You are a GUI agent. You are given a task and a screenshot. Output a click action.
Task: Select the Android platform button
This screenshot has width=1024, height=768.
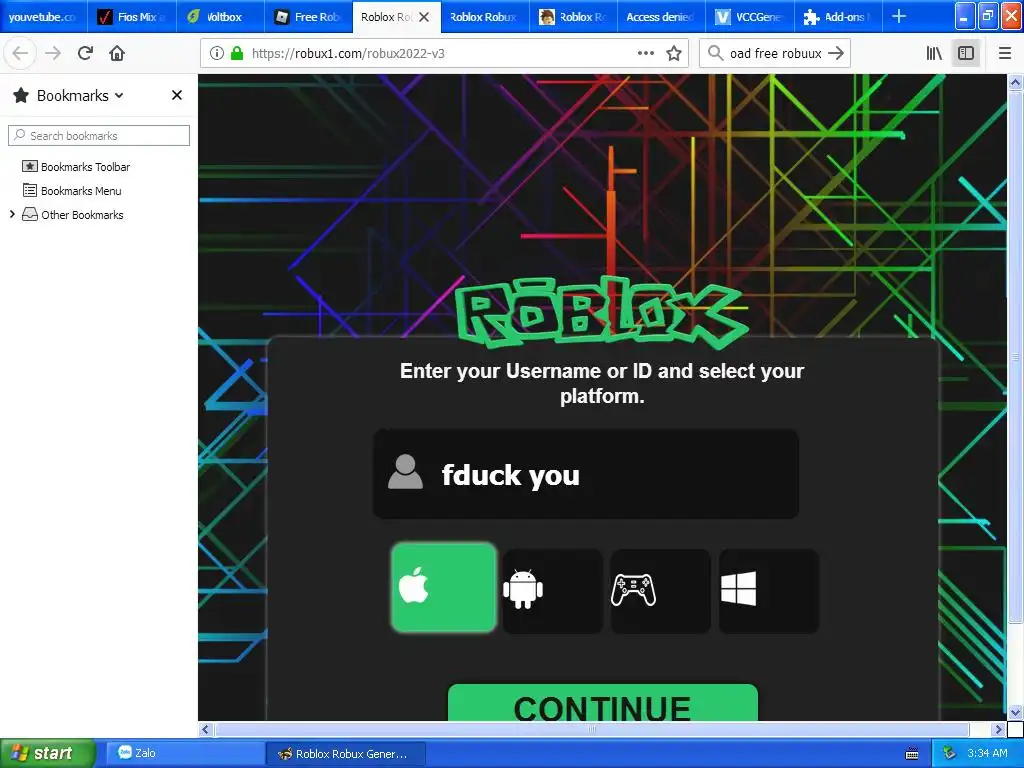click(x=552, y=591)
